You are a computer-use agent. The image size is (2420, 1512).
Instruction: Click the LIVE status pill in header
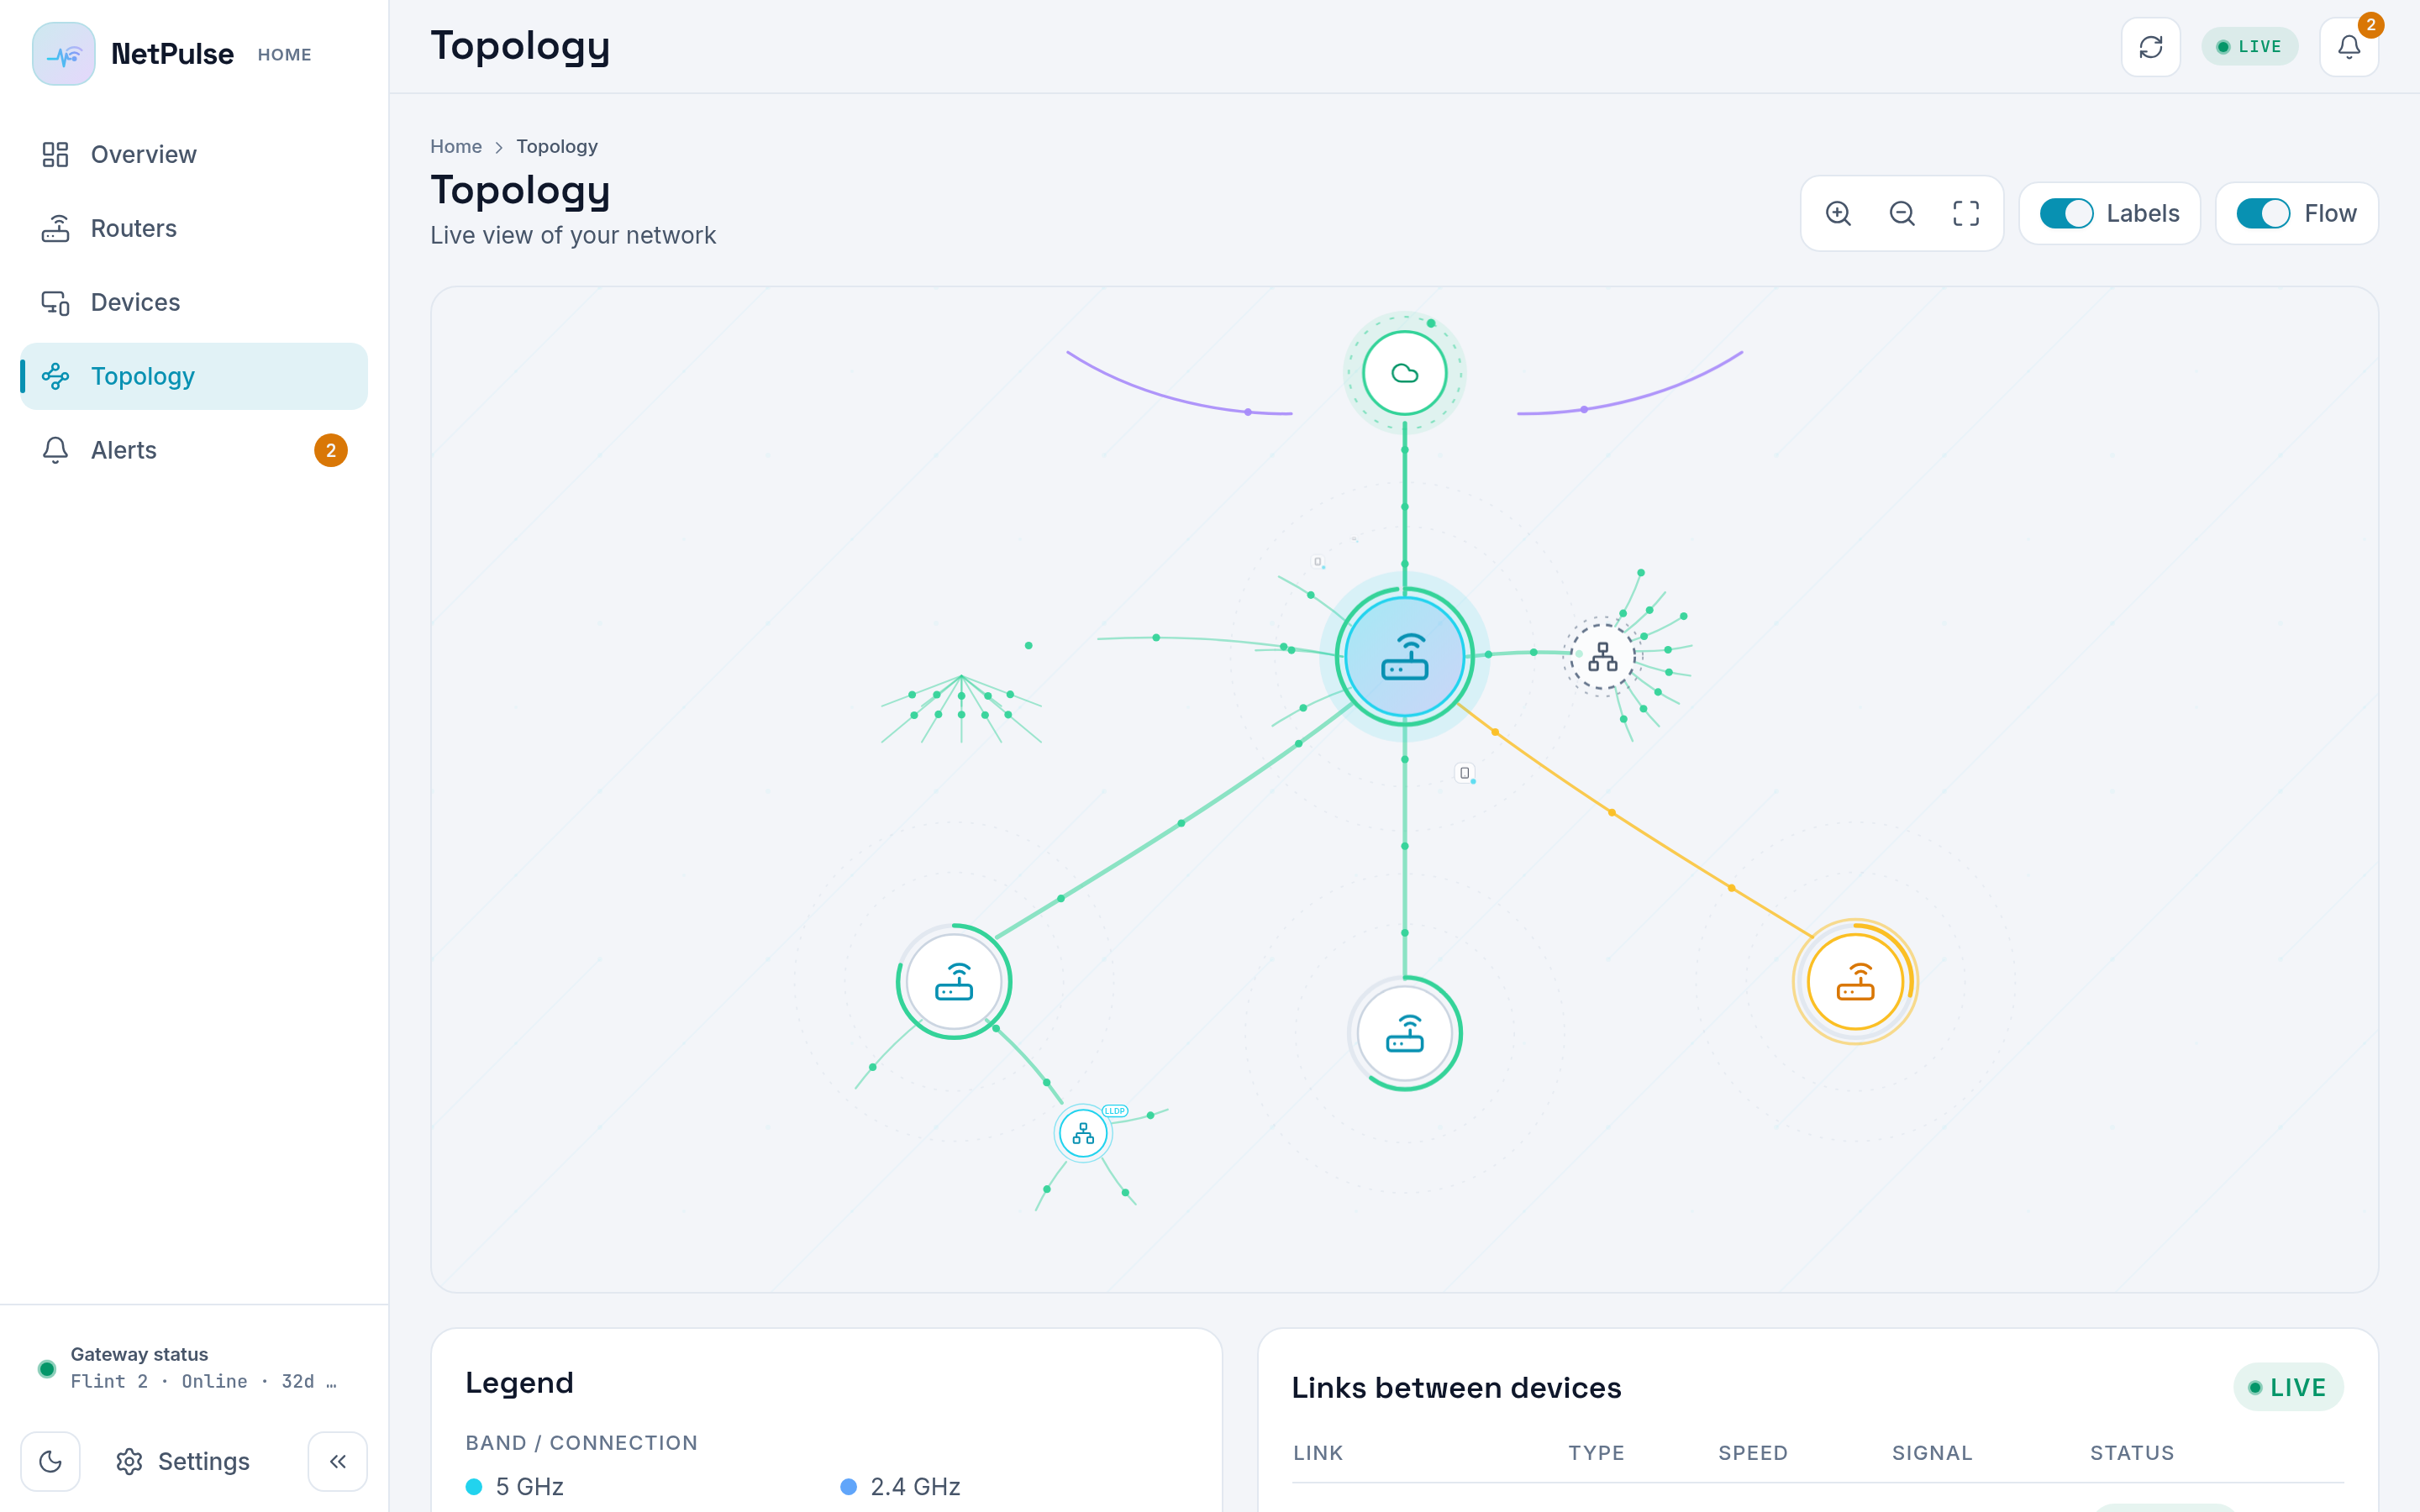2249,47
